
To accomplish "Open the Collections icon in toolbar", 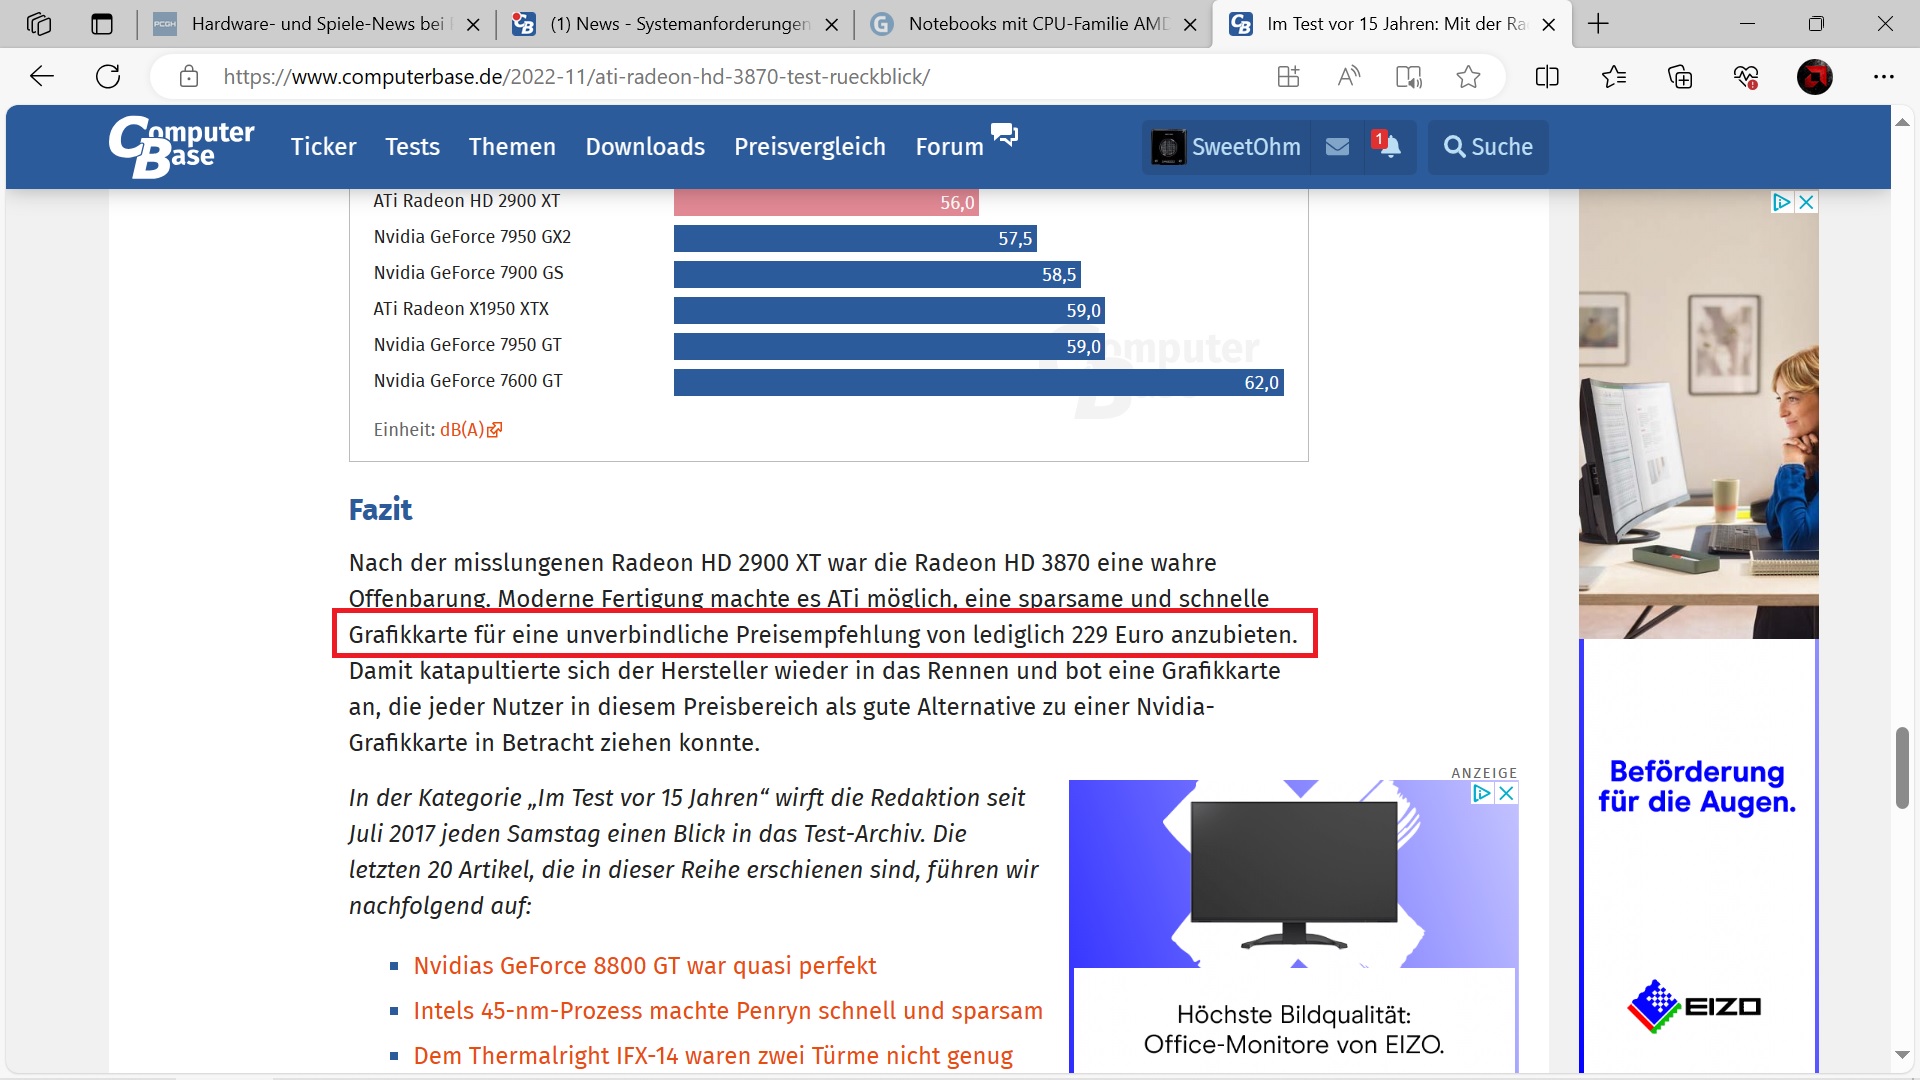I will point(1680,76).
